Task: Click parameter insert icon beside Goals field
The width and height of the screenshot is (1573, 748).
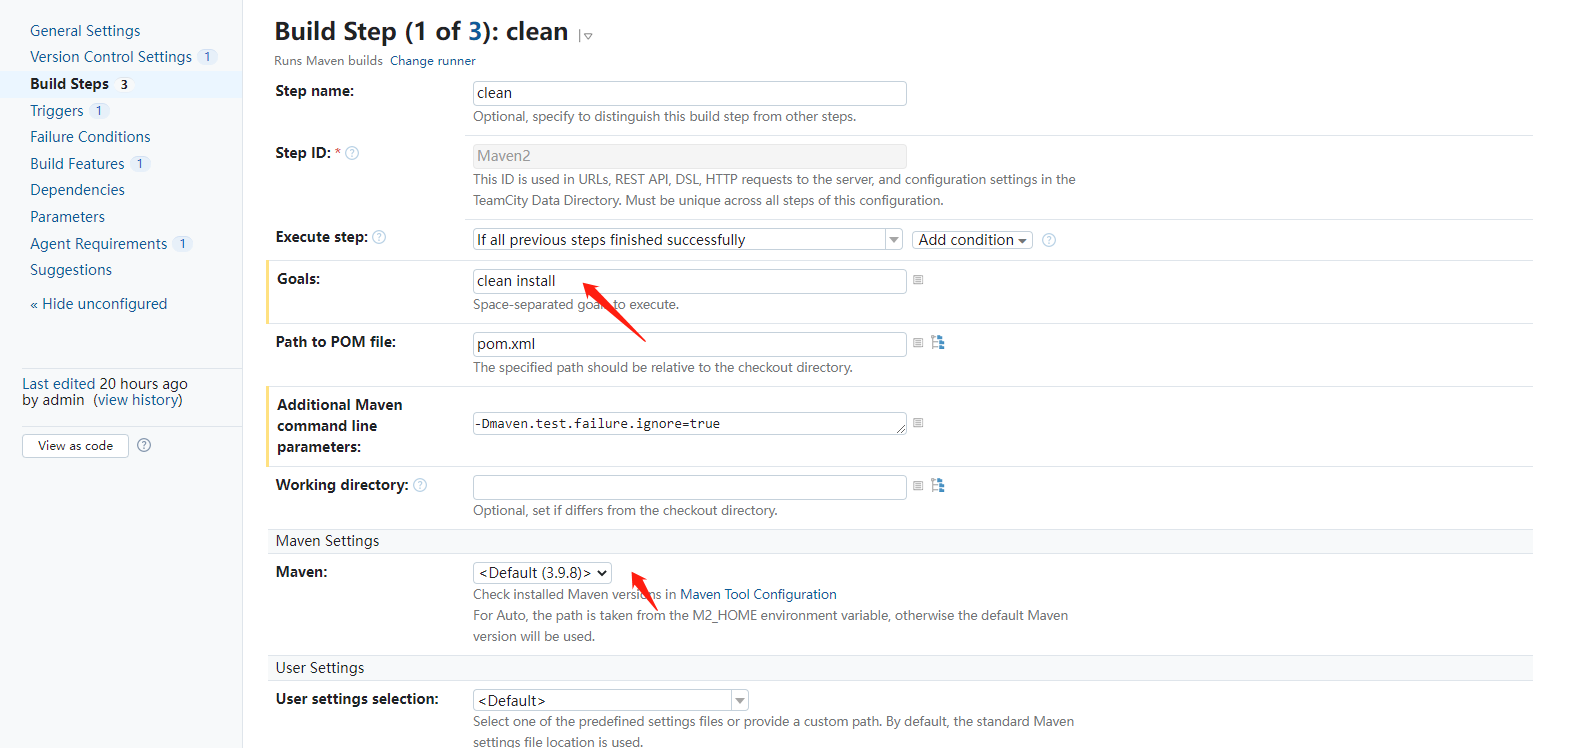Action: click(x=918, y=280)
